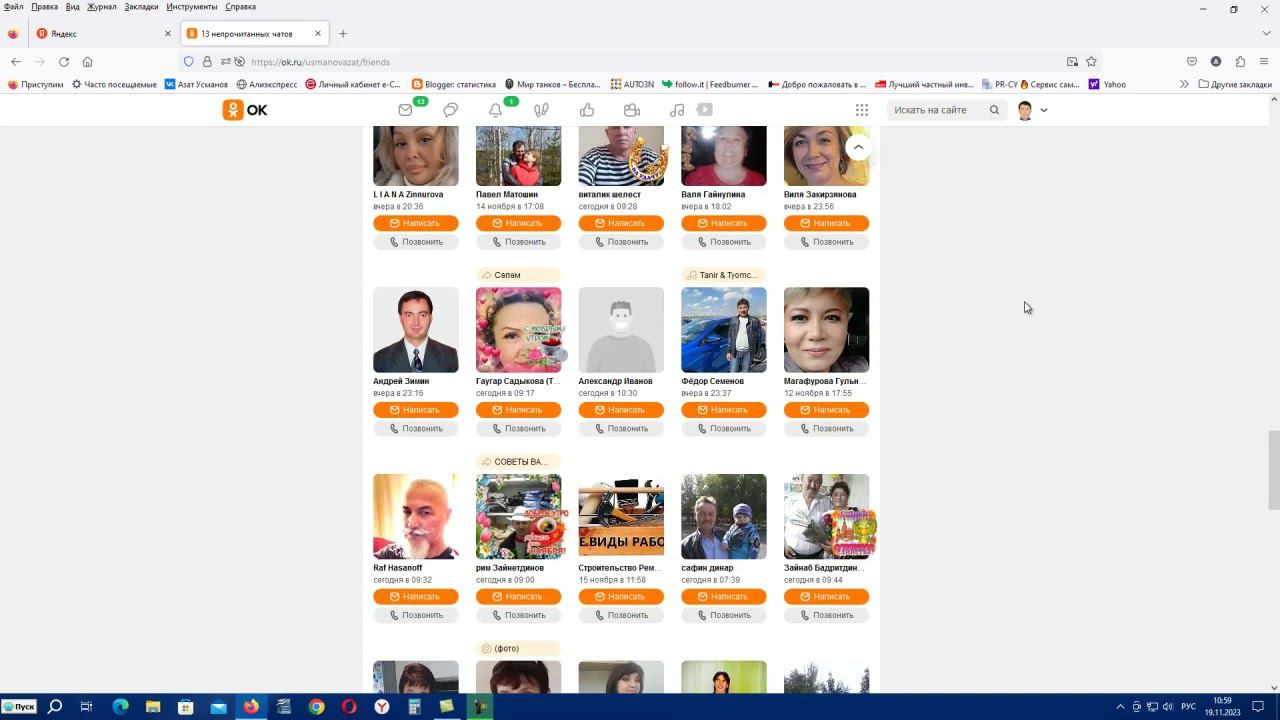This screenshot has width=1280, height=720.
Task: Open the taskbar volume control
Action: (x=1168, y=707)
